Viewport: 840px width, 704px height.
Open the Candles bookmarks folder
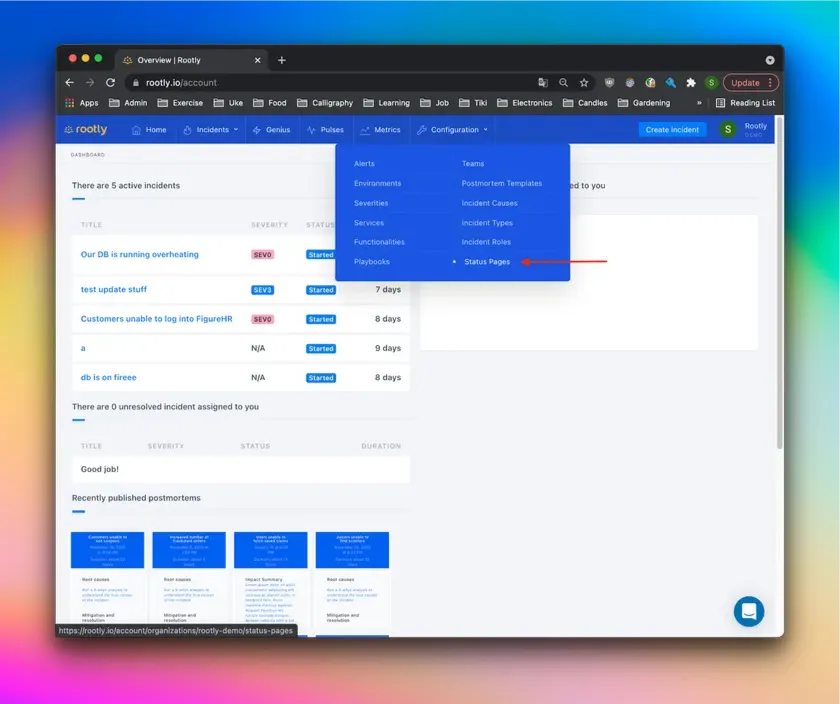[x=585, y=103]
